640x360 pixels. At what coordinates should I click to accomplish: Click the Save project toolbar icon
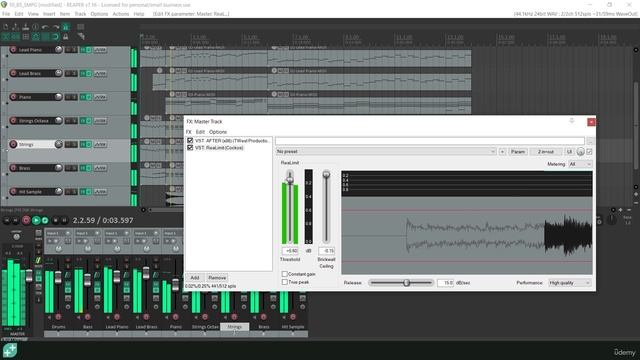[x=25, y=27]
